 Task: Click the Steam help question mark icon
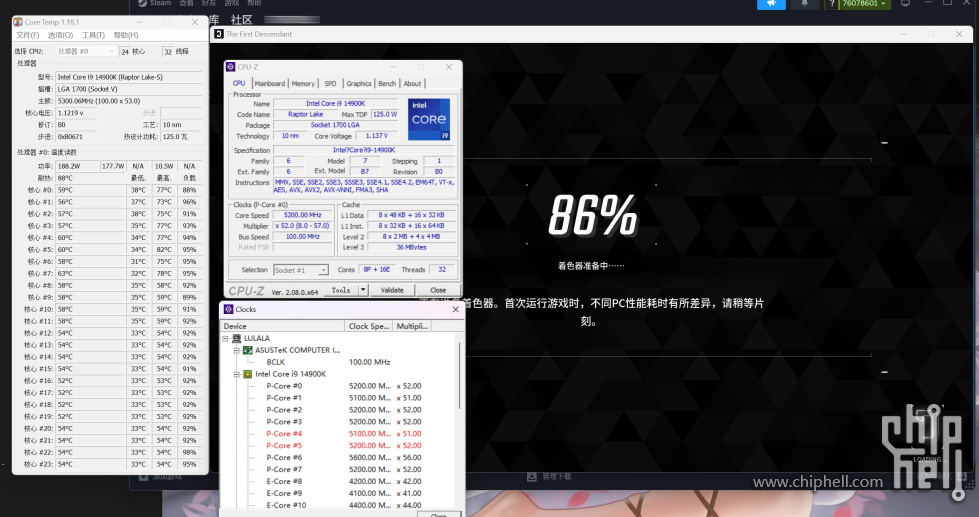[x=832, y=4]
